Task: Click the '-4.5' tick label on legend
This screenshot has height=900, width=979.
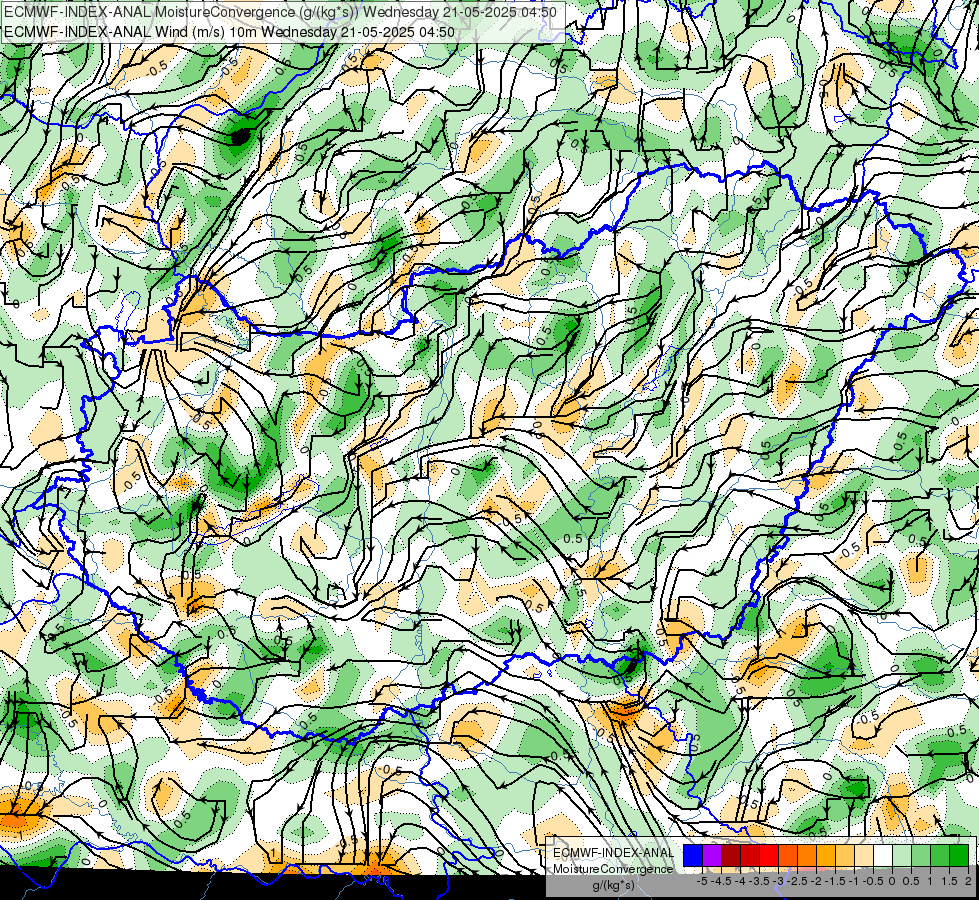Action: tap(721, 881)
